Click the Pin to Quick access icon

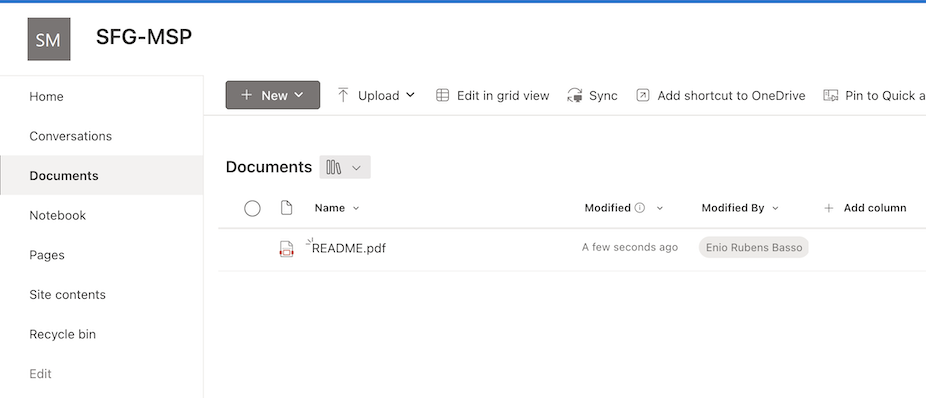(830, 95)
